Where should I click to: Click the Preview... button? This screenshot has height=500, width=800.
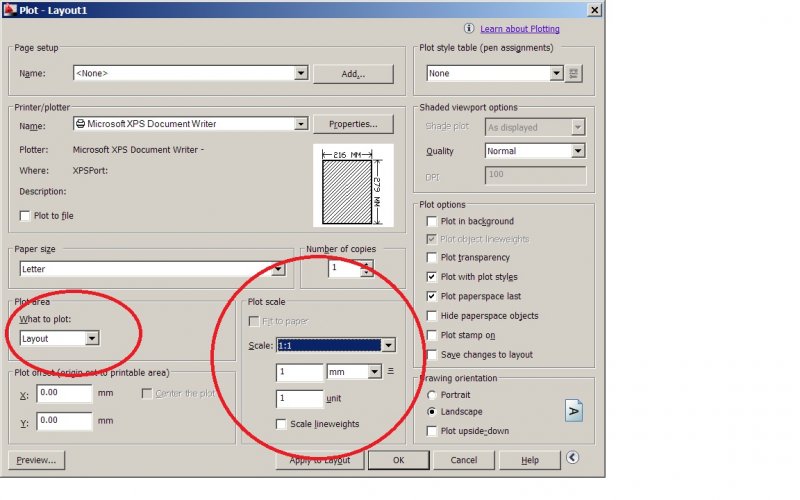click(x=36, y=460)
